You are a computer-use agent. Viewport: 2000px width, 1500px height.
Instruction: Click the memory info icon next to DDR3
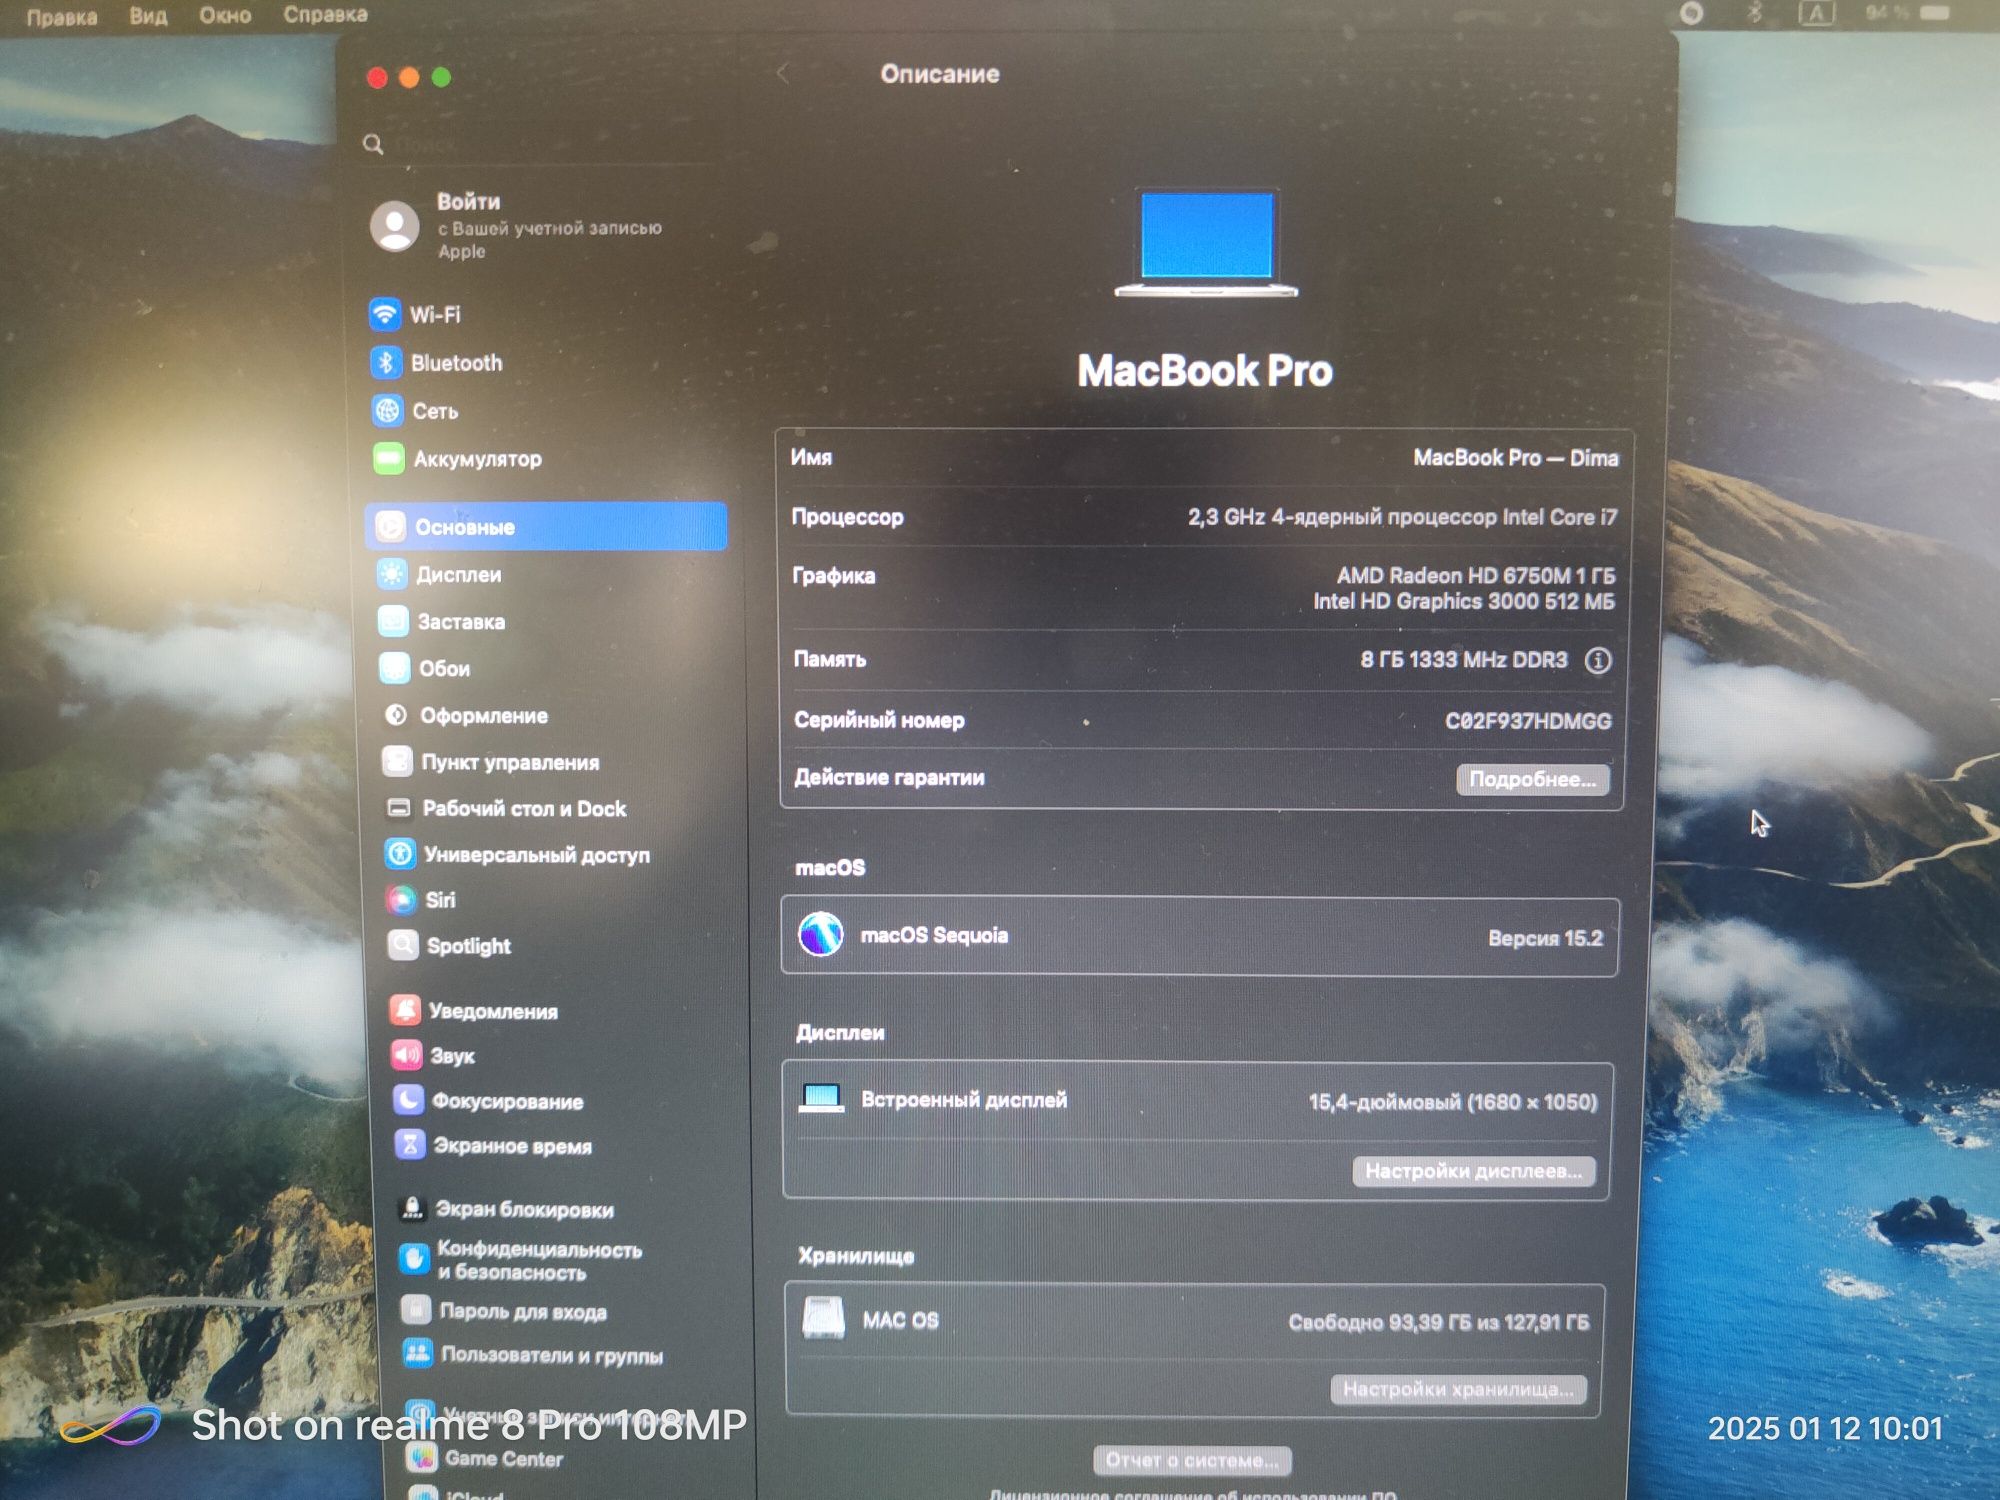tap(1598, 660)
